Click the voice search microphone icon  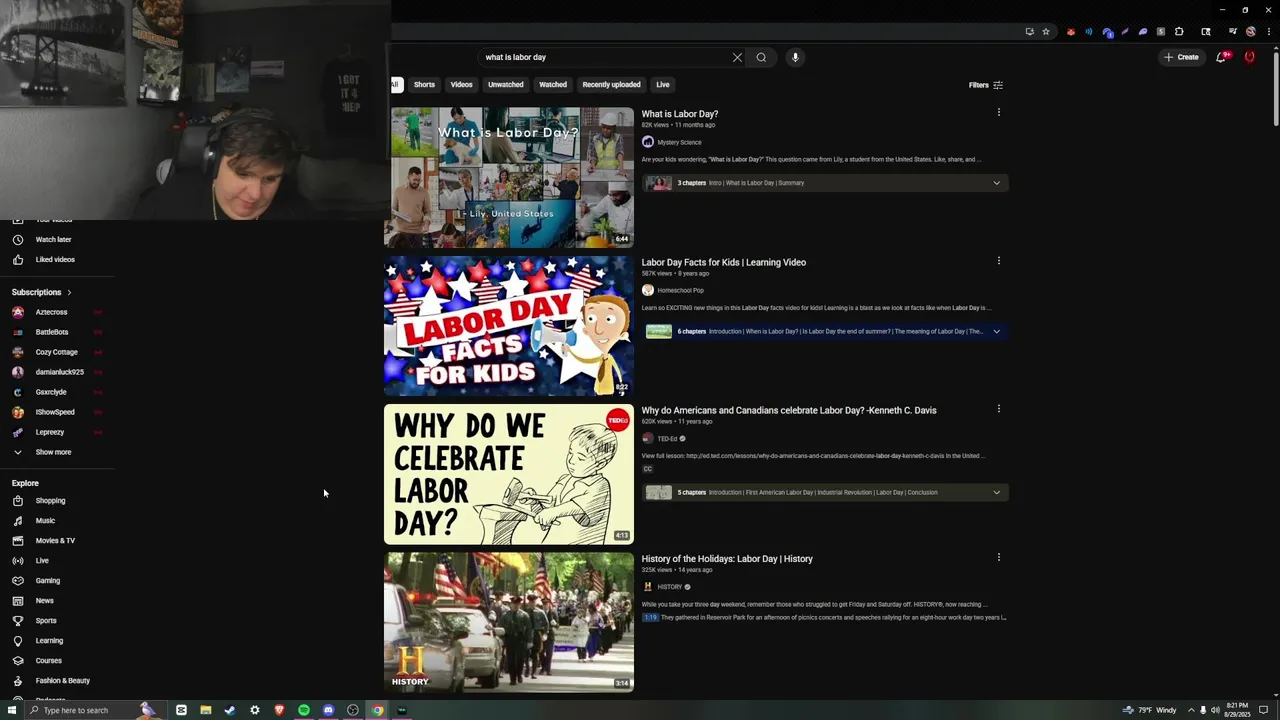click(795, 57)
